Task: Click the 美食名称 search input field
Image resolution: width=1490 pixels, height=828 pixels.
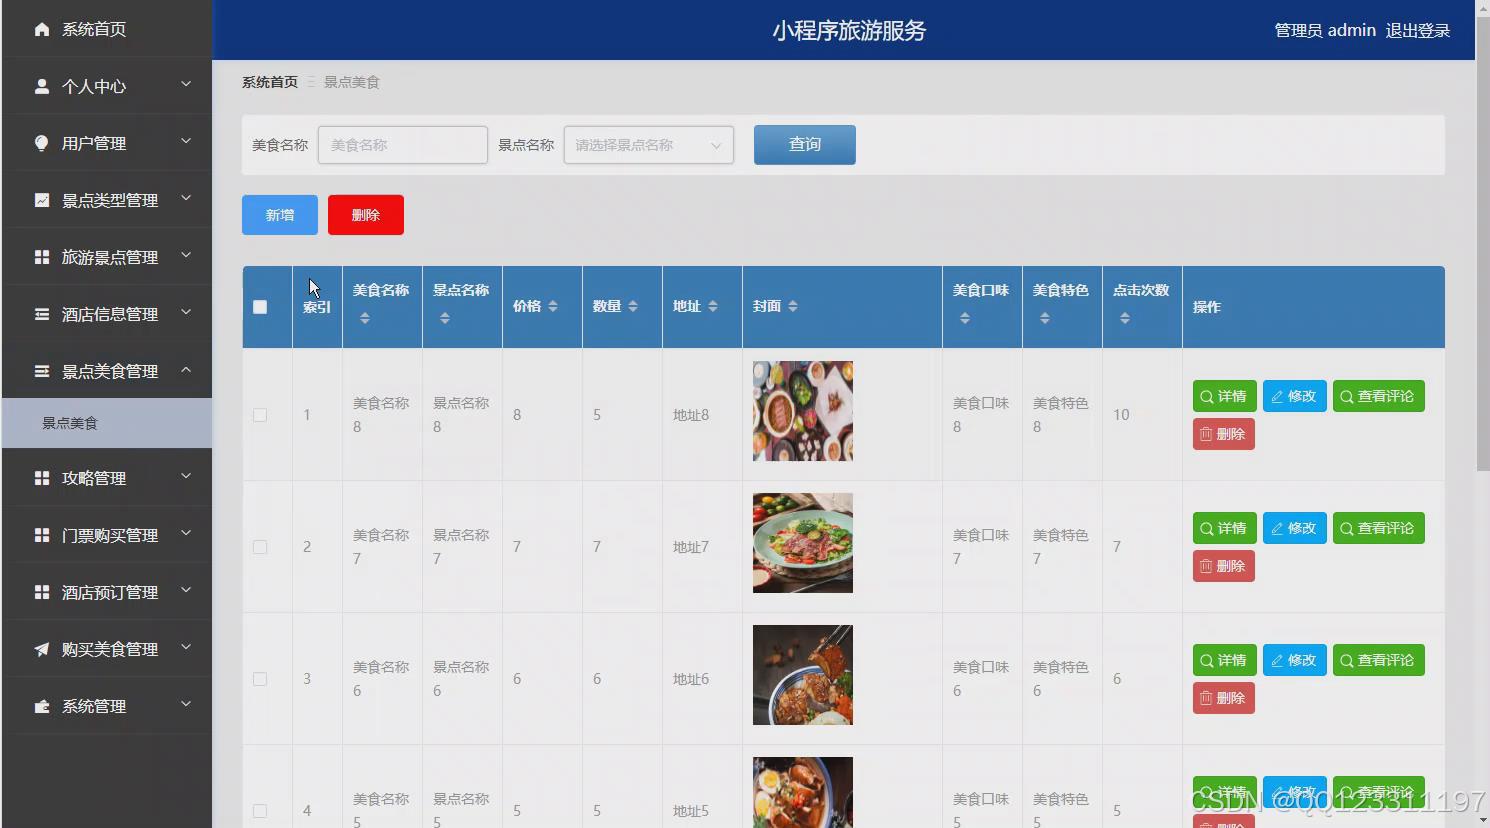Action: coord(403,145)
